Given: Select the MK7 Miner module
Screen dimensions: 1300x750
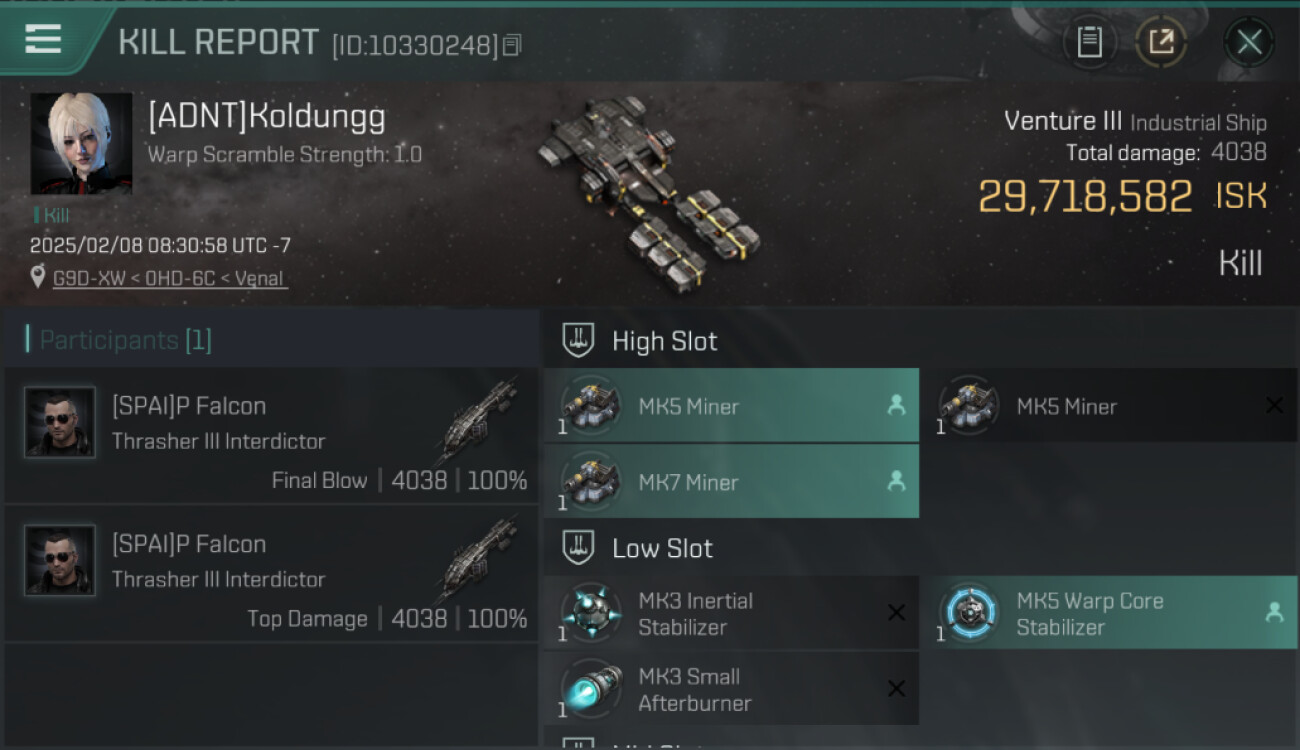Looking at the screenshot, I should tap(731, 481).
